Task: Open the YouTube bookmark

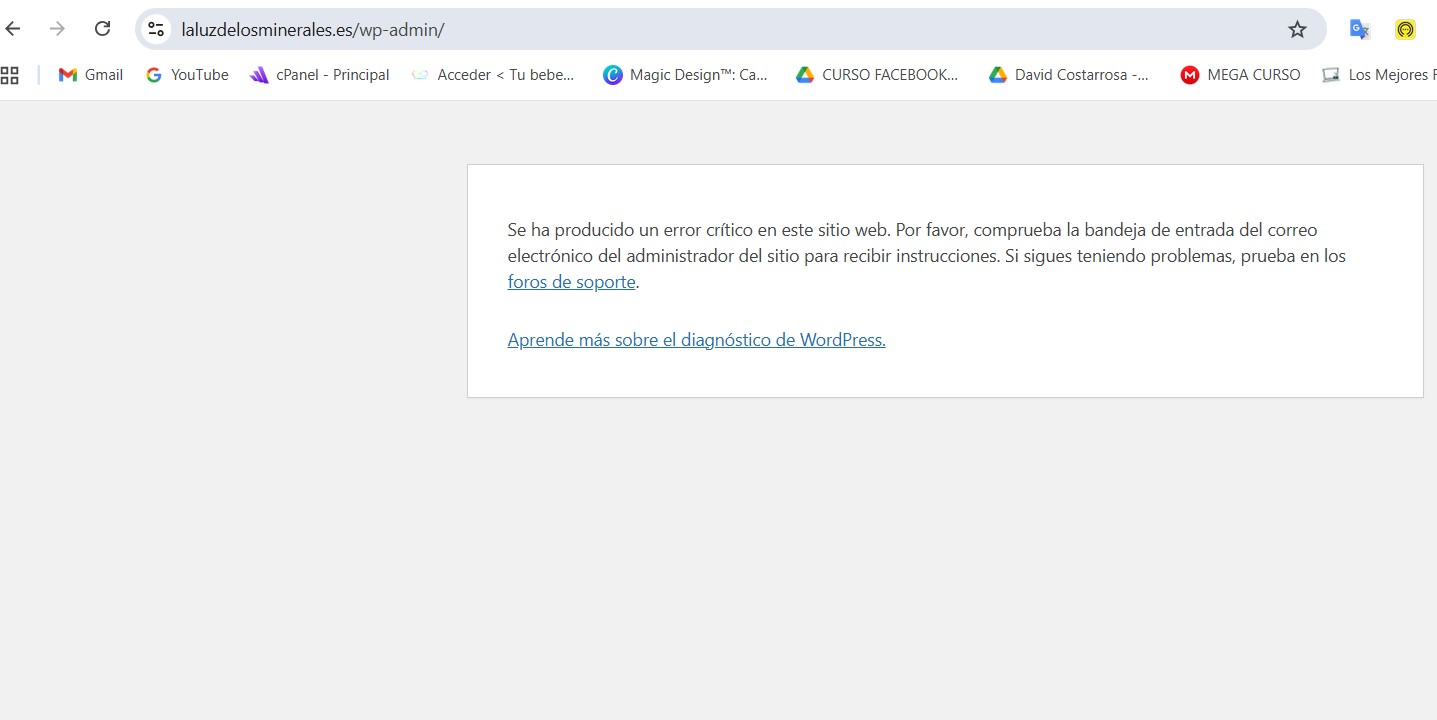Action: [187, 75]
